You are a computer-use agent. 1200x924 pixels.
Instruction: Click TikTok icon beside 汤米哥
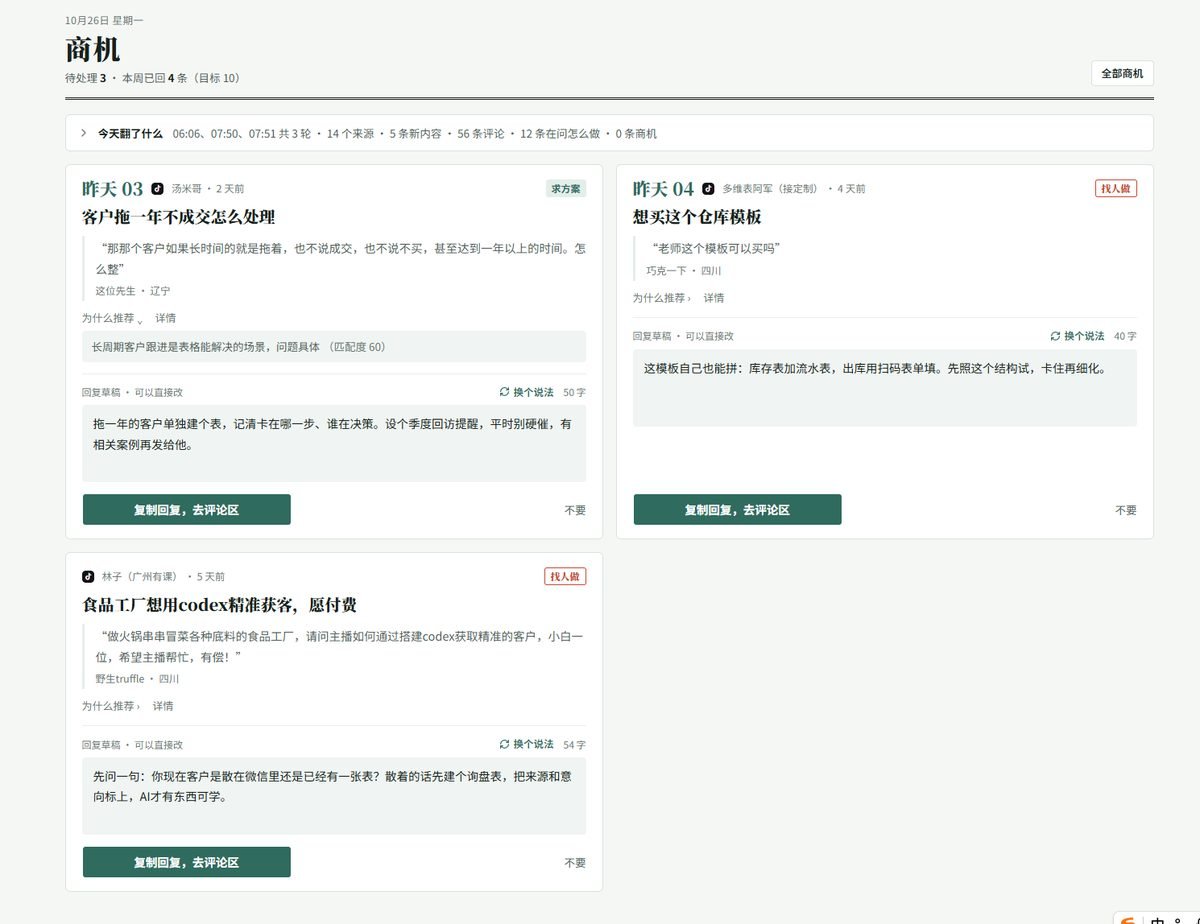tap(157, 188)
